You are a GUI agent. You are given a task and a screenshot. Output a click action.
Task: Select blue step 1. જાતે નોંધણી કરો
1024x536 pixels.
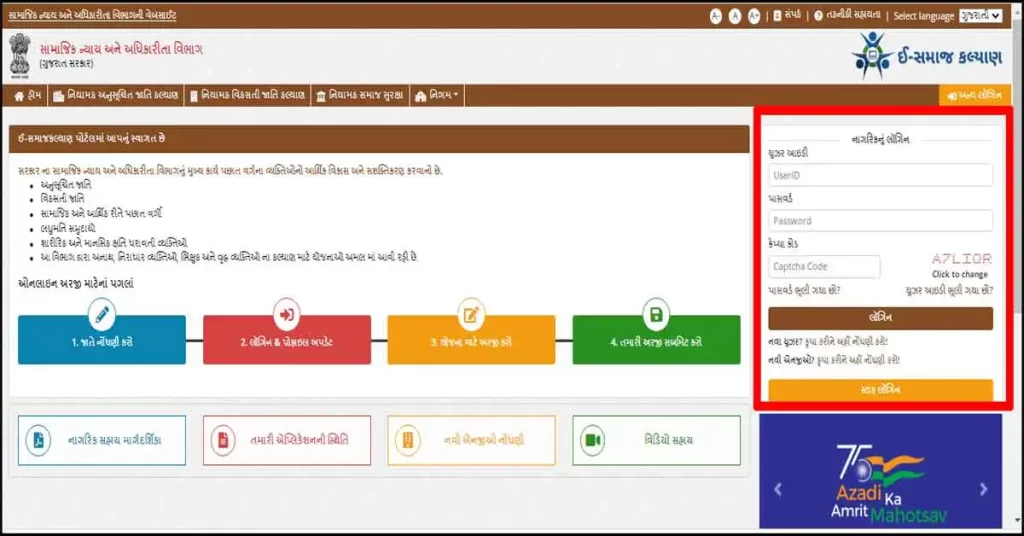click(x=102, y=340)
